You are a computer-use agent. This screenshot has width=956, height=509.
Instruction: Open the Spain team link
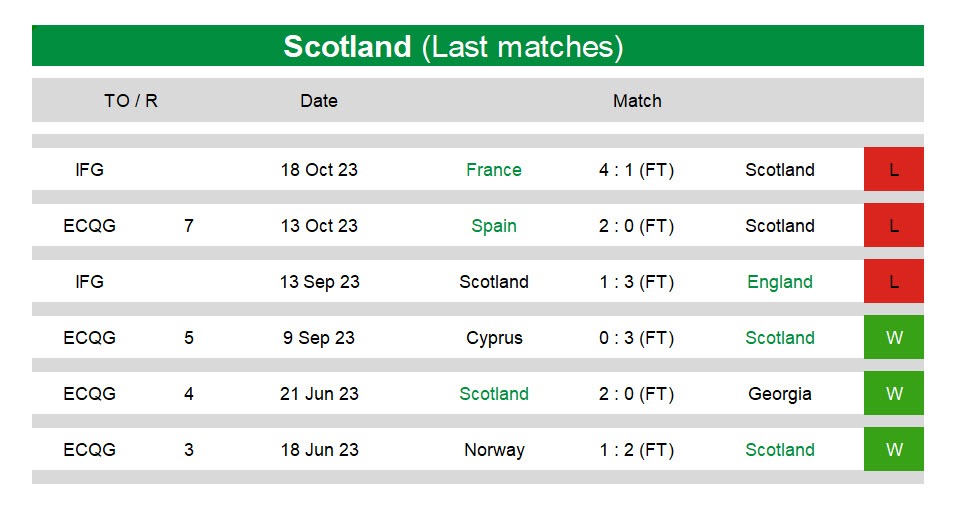pyautogui.click(x=494, y=226)
